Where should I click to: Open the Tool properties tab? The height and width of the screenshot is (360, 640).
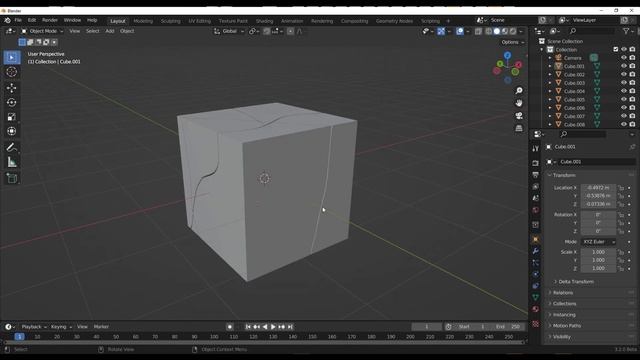pos(536,149)
